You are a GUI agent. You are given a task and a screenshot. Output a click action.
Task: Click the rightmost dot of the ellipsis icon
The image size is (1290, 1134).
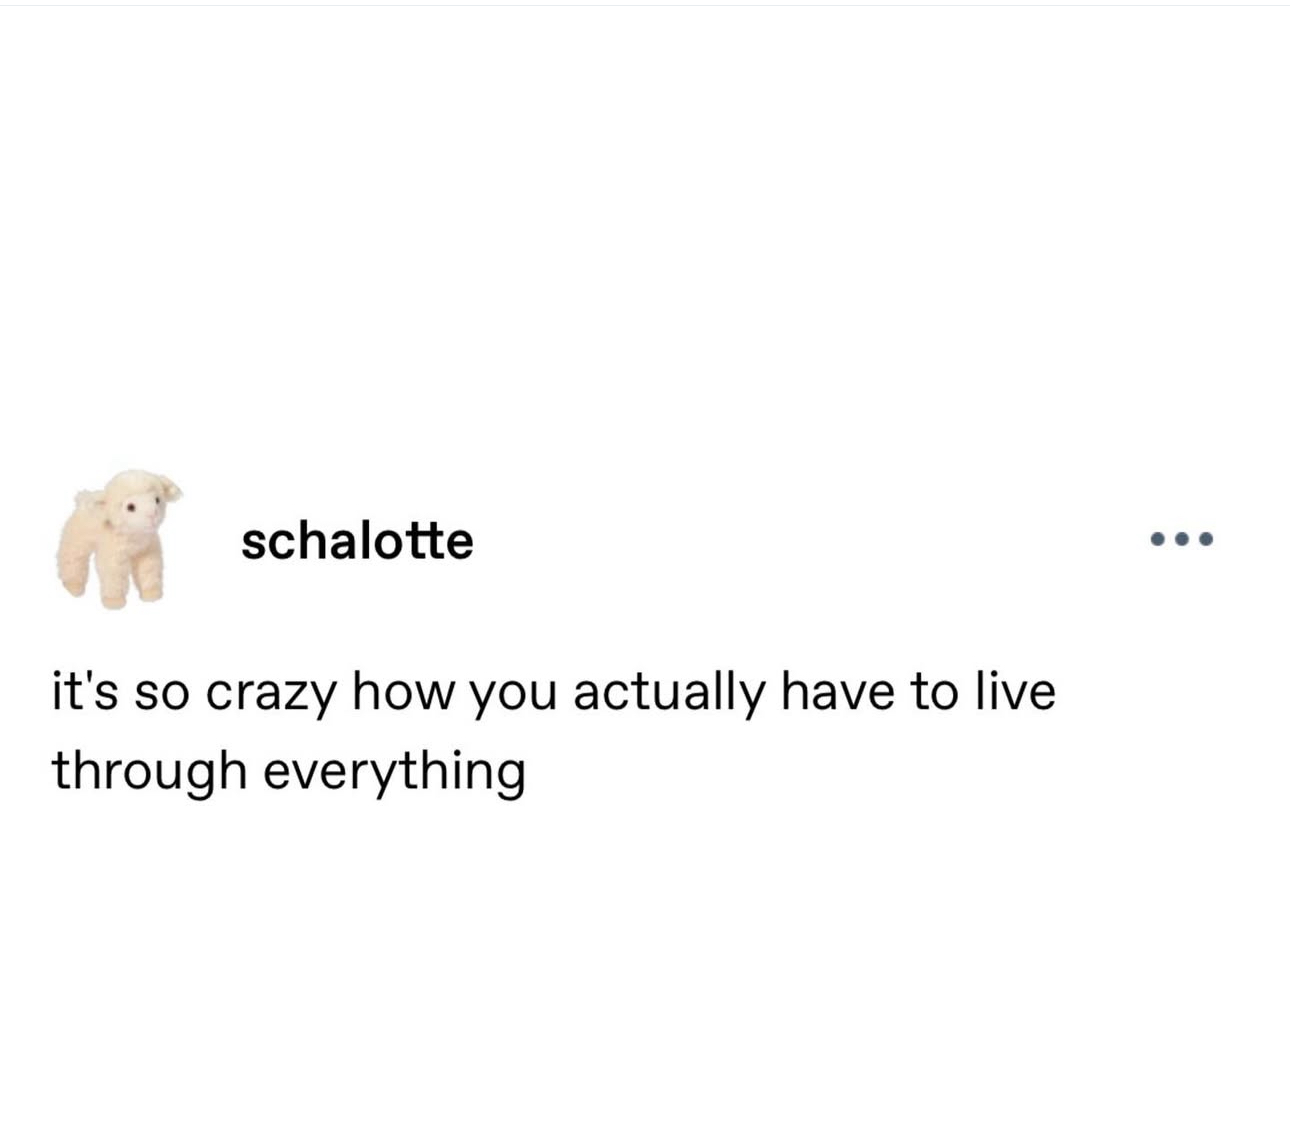1205,540
